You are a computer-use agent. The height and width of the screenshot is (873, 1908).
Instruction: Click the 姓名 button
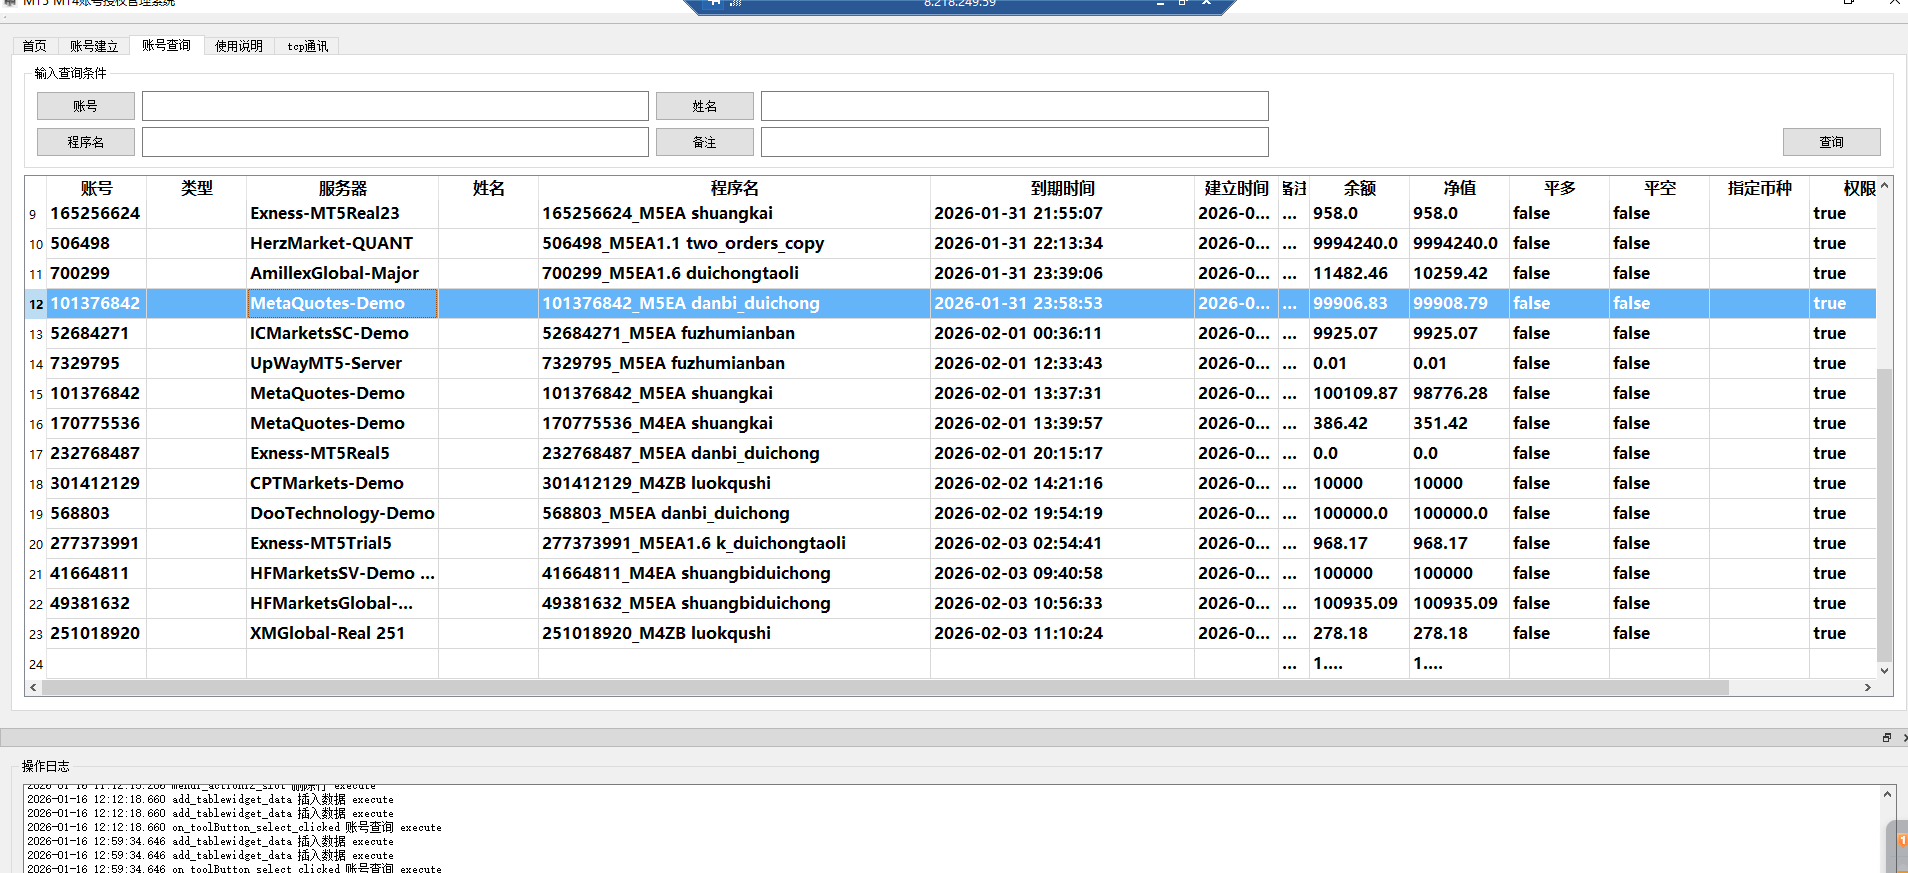705,106
